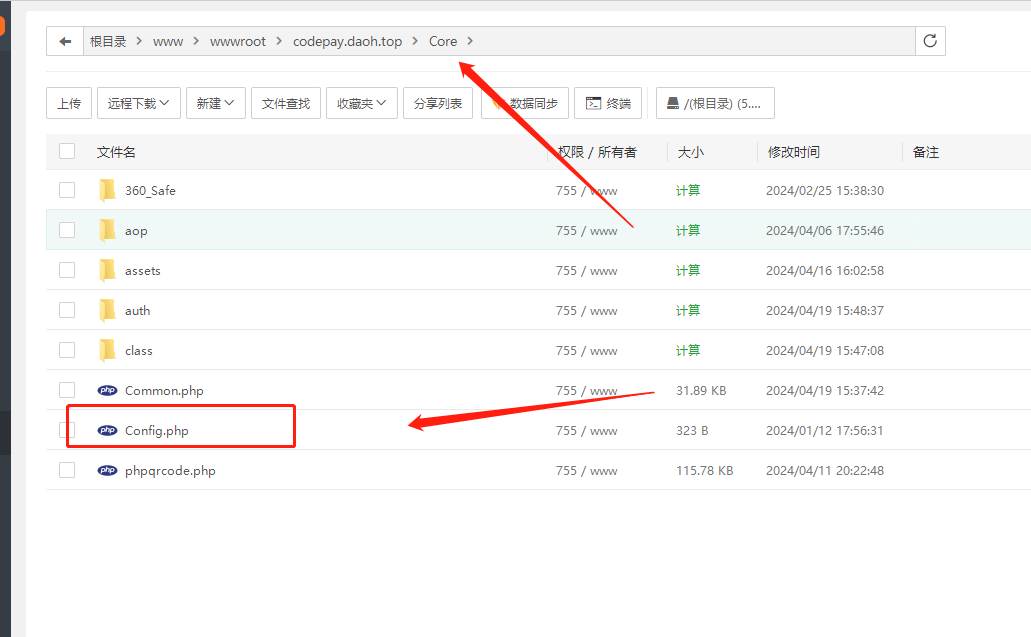Select the Config.php row checkbox
1031x637 pixels.
point(67,431)
